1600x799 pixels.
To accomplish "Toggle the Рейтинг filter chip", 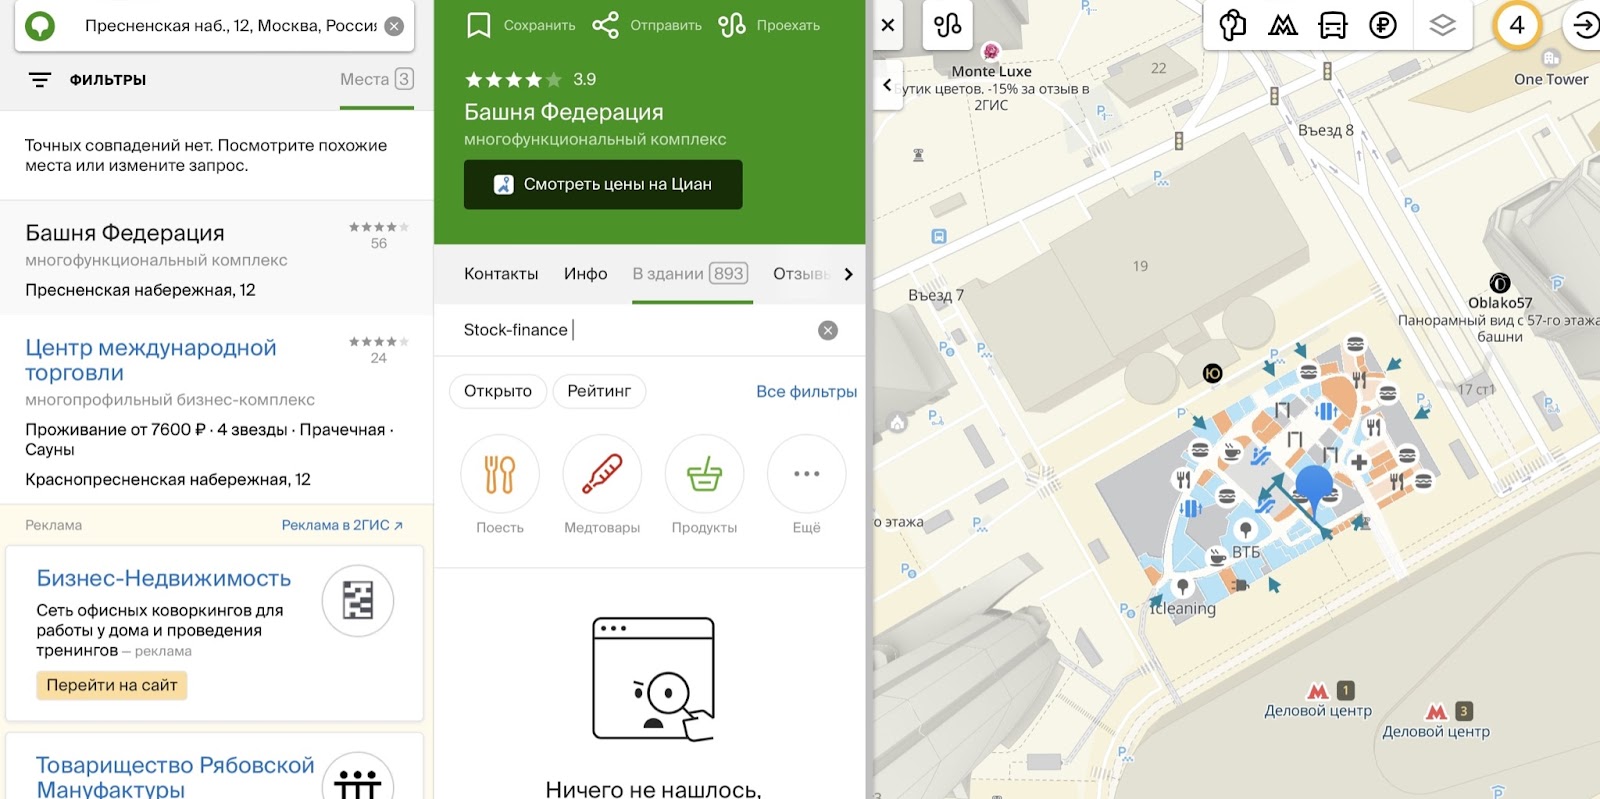I will (x=599, y=391).
